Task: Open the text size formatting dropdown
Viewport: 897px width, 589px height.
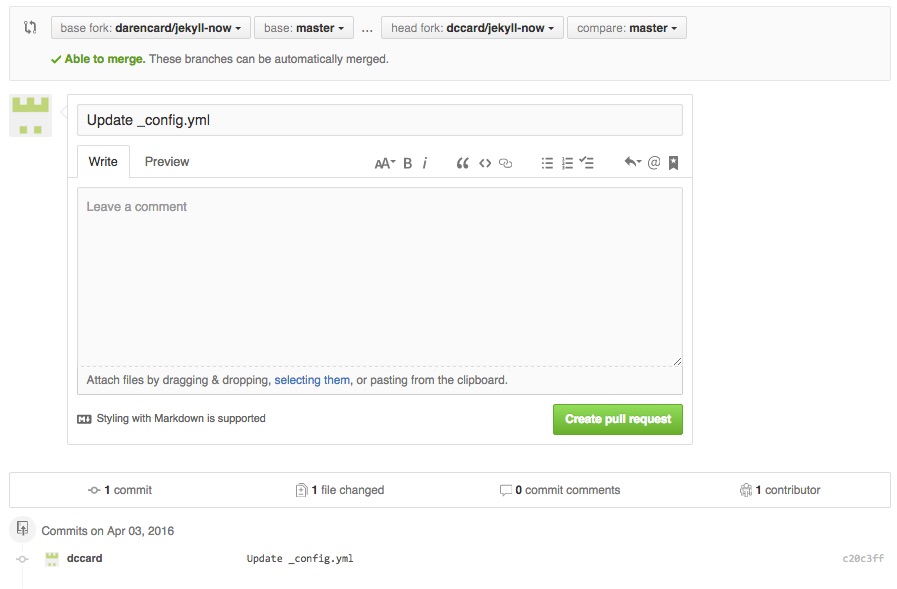Action: point(385,162)
